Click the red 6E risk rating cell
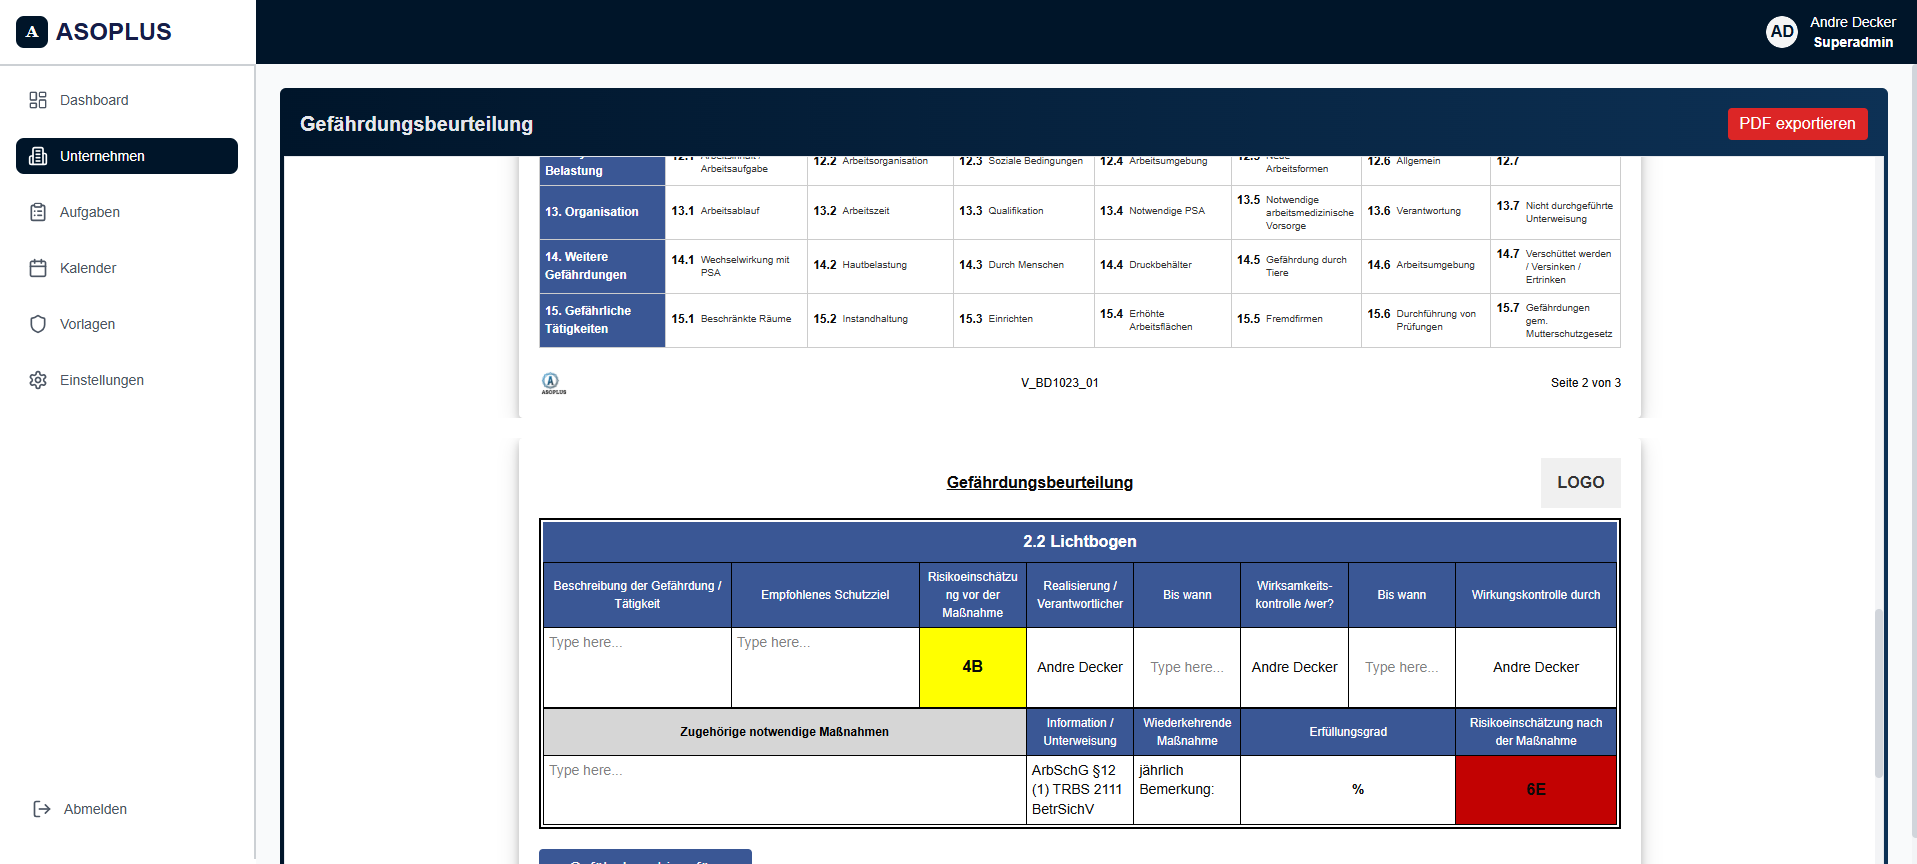Image resolution: width=1917 pixels, height=864 pixels. (1535, 790)
